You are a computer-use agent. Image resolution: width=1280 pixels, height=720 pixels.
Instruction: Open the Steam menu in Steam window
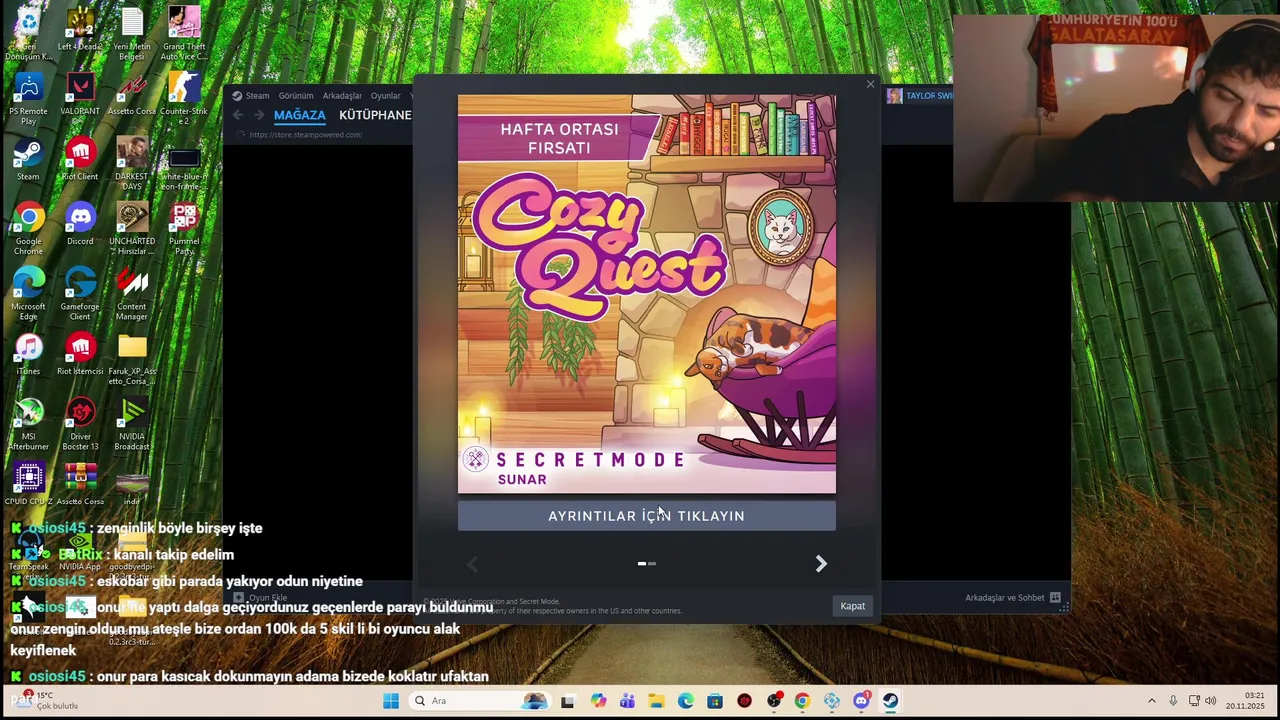[257, 96]
